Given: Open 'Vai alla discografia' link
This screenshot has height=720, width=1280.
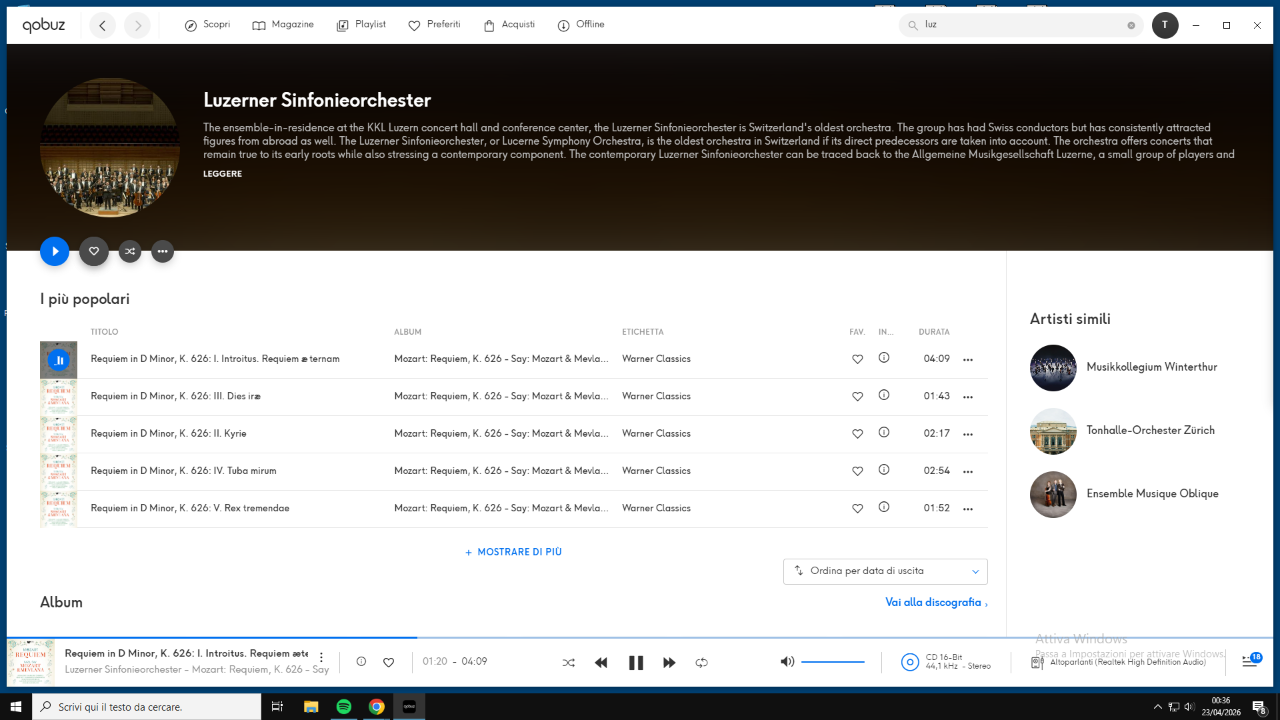Looking at the screenshot, I should coord(935,603).
